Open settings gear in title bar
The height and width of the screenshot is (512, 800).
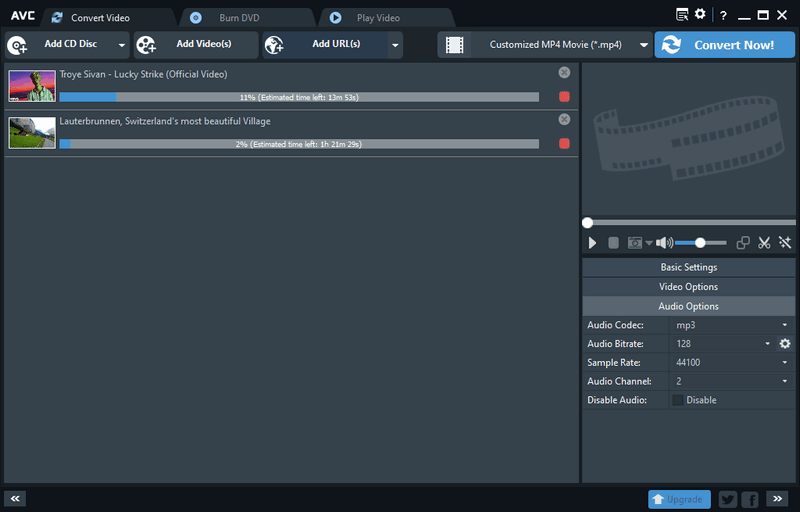(700, 14)
